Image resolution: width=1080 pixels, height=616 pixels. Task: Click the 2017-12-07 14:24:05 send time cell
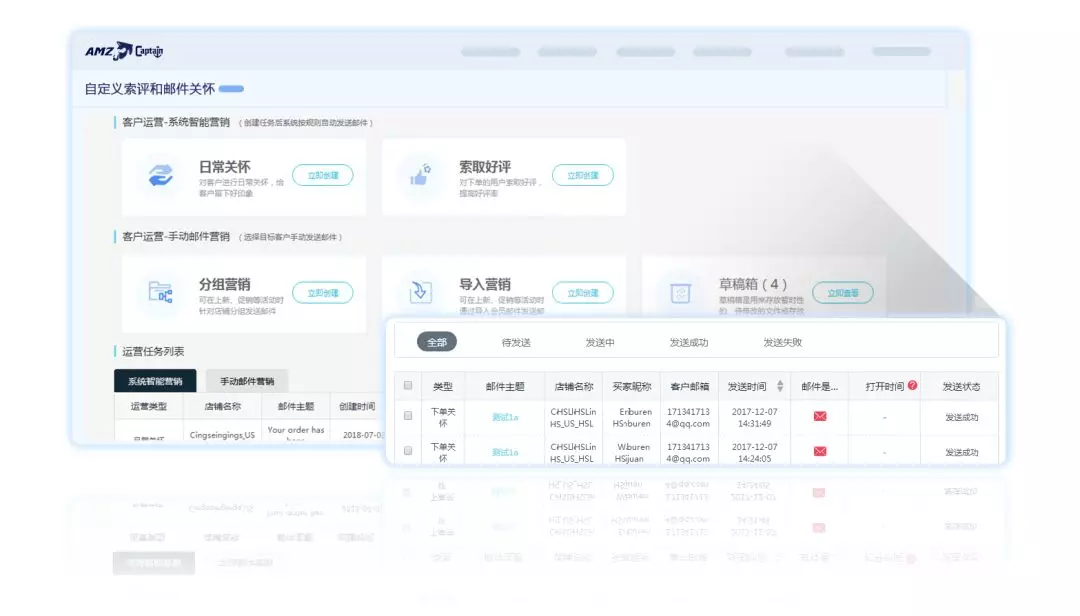(x=754, y=453)
